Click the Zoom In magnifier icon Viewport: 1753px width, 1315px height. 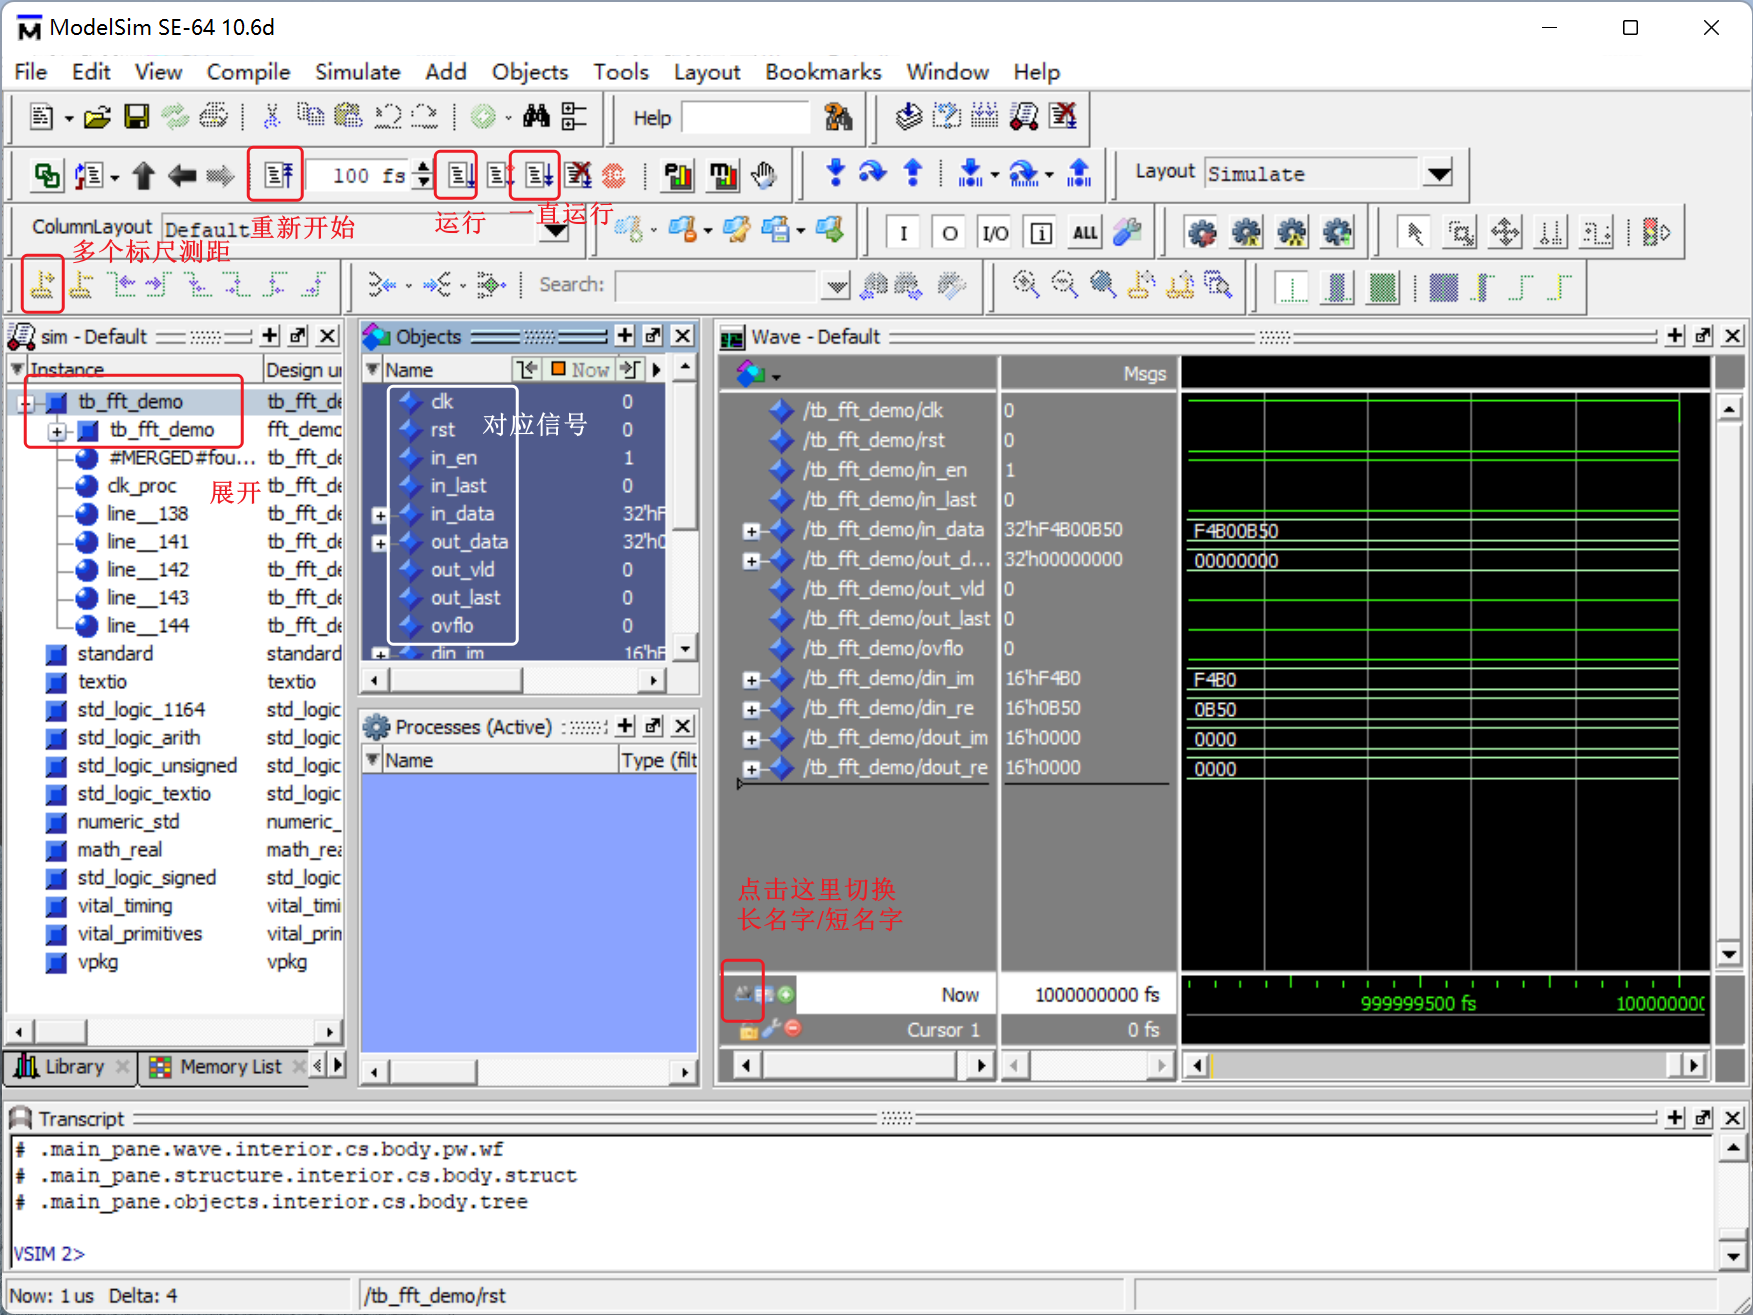(1025, 285)
